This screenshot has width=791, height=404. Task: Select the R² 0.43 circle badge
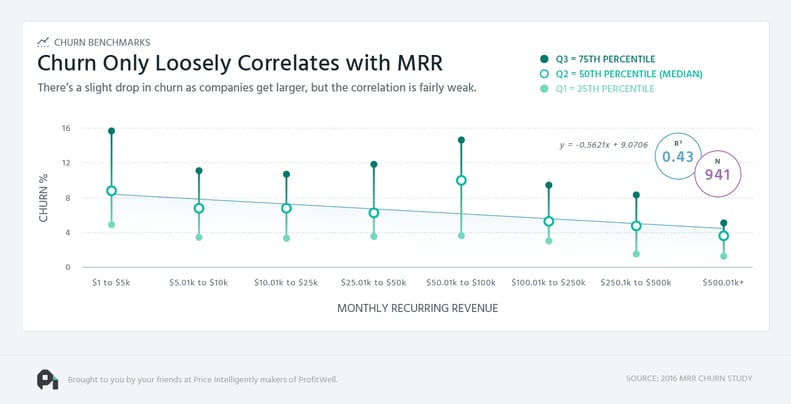pyautogui.click(x=678, y=156)
